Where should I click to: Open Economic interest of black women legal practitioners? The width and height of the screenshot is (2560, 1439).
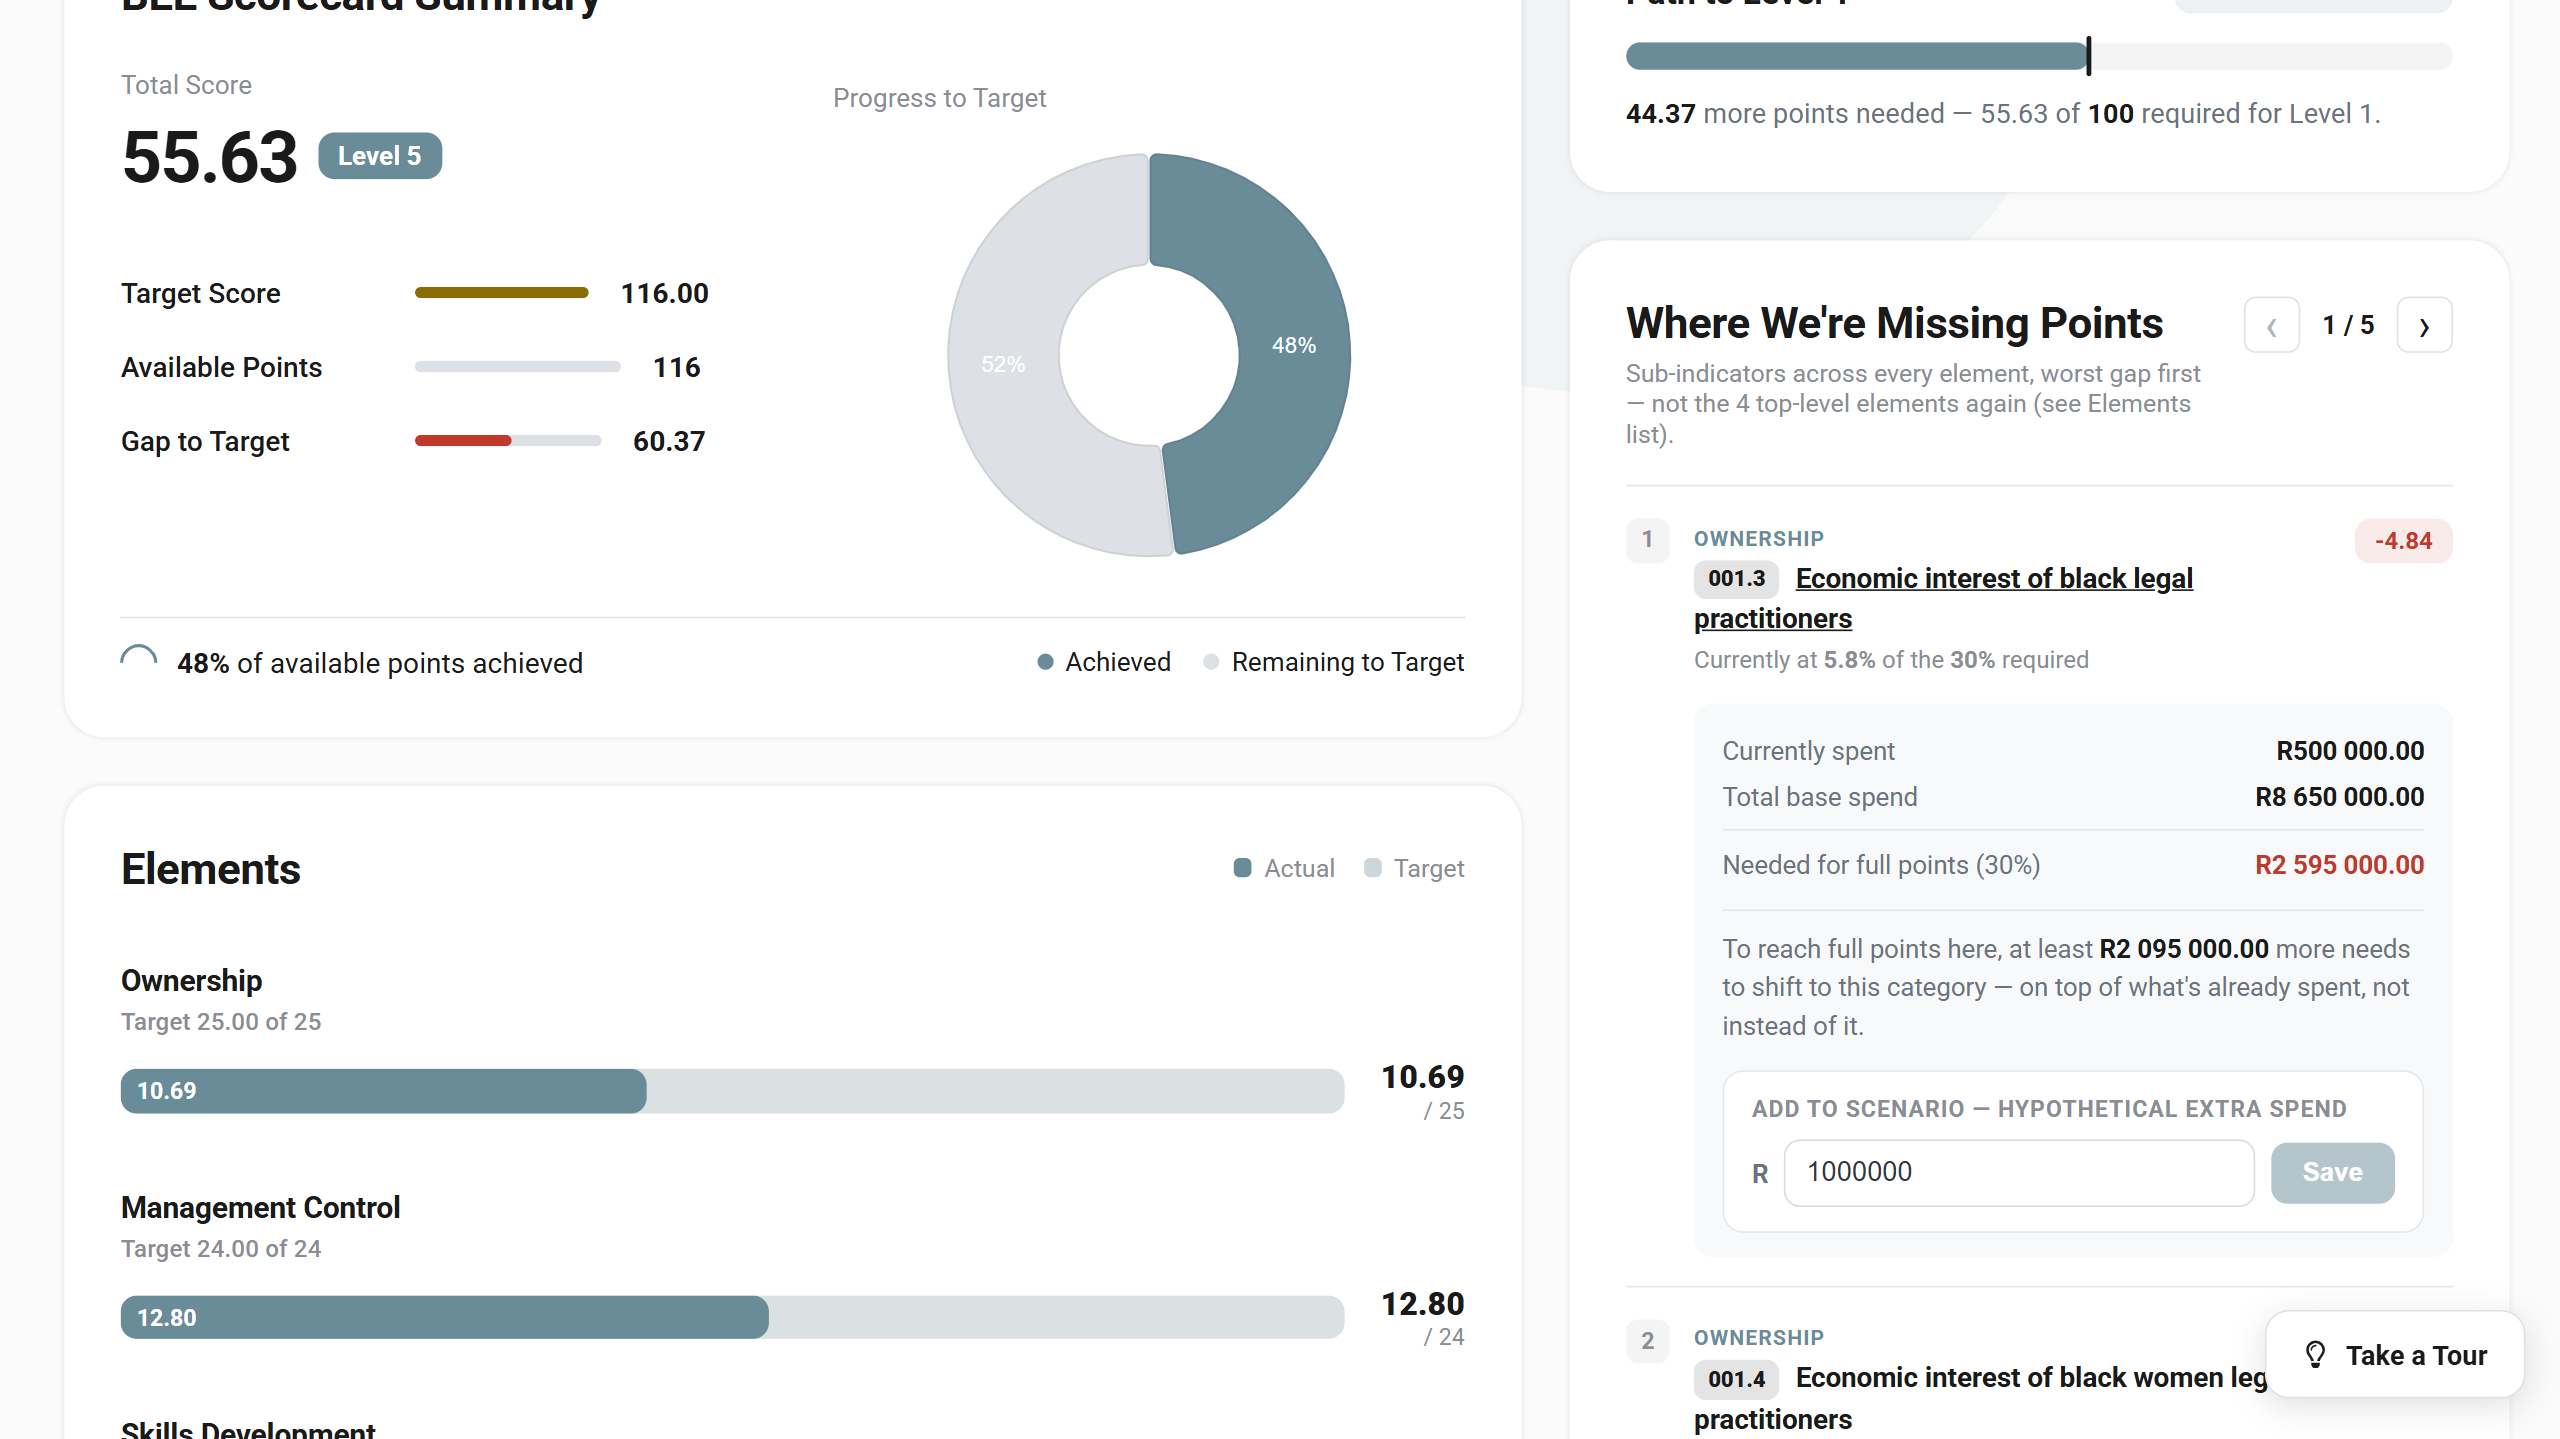coord(1980,1398)
